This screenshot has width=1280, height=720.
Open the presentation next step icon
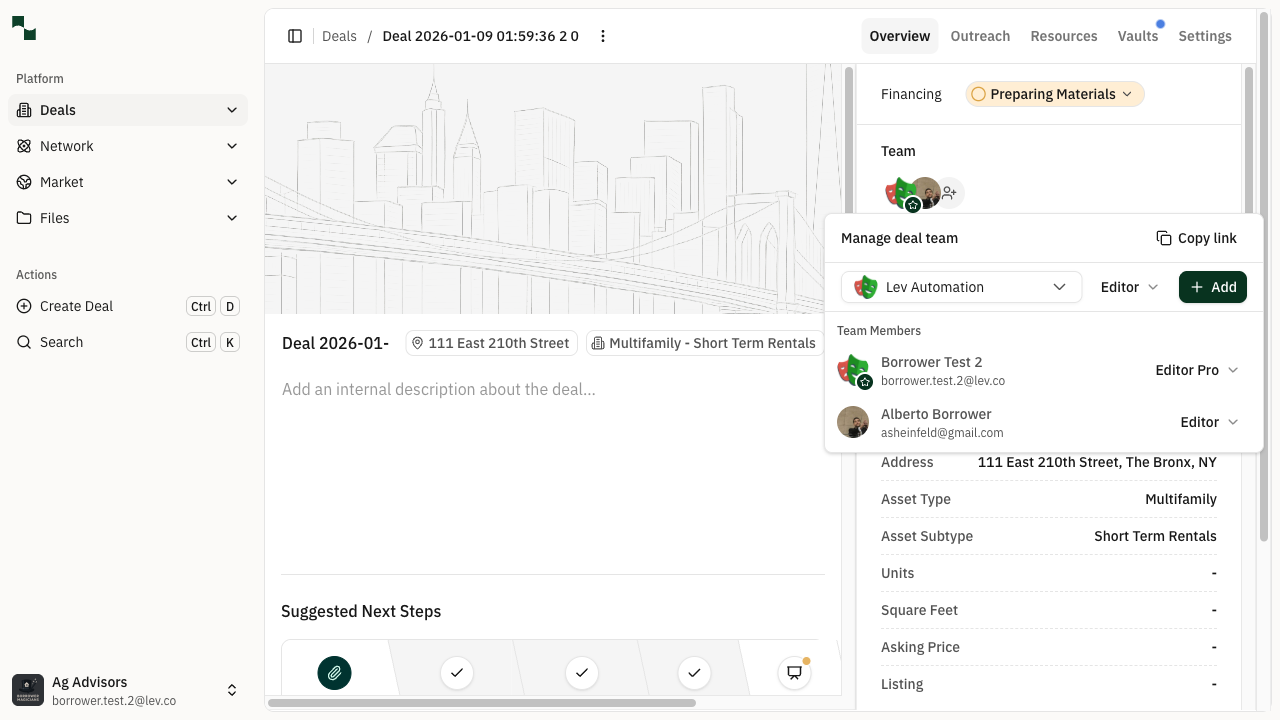click(794, 673)
